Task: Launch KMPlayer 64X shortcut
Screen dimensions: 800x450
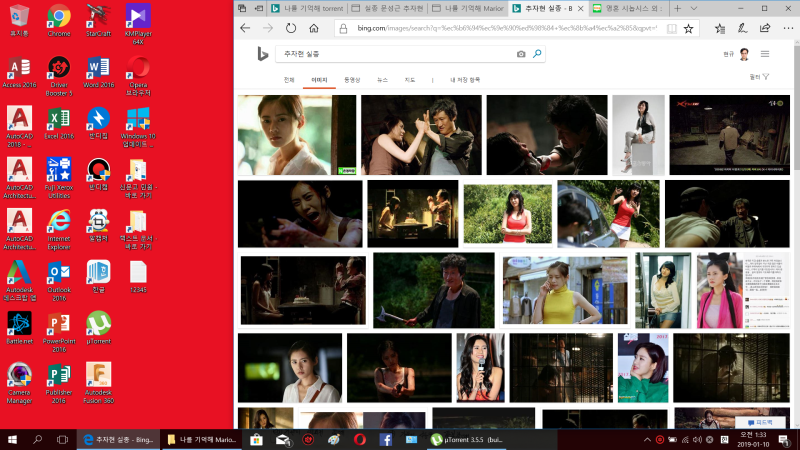Action: [138, 24]
